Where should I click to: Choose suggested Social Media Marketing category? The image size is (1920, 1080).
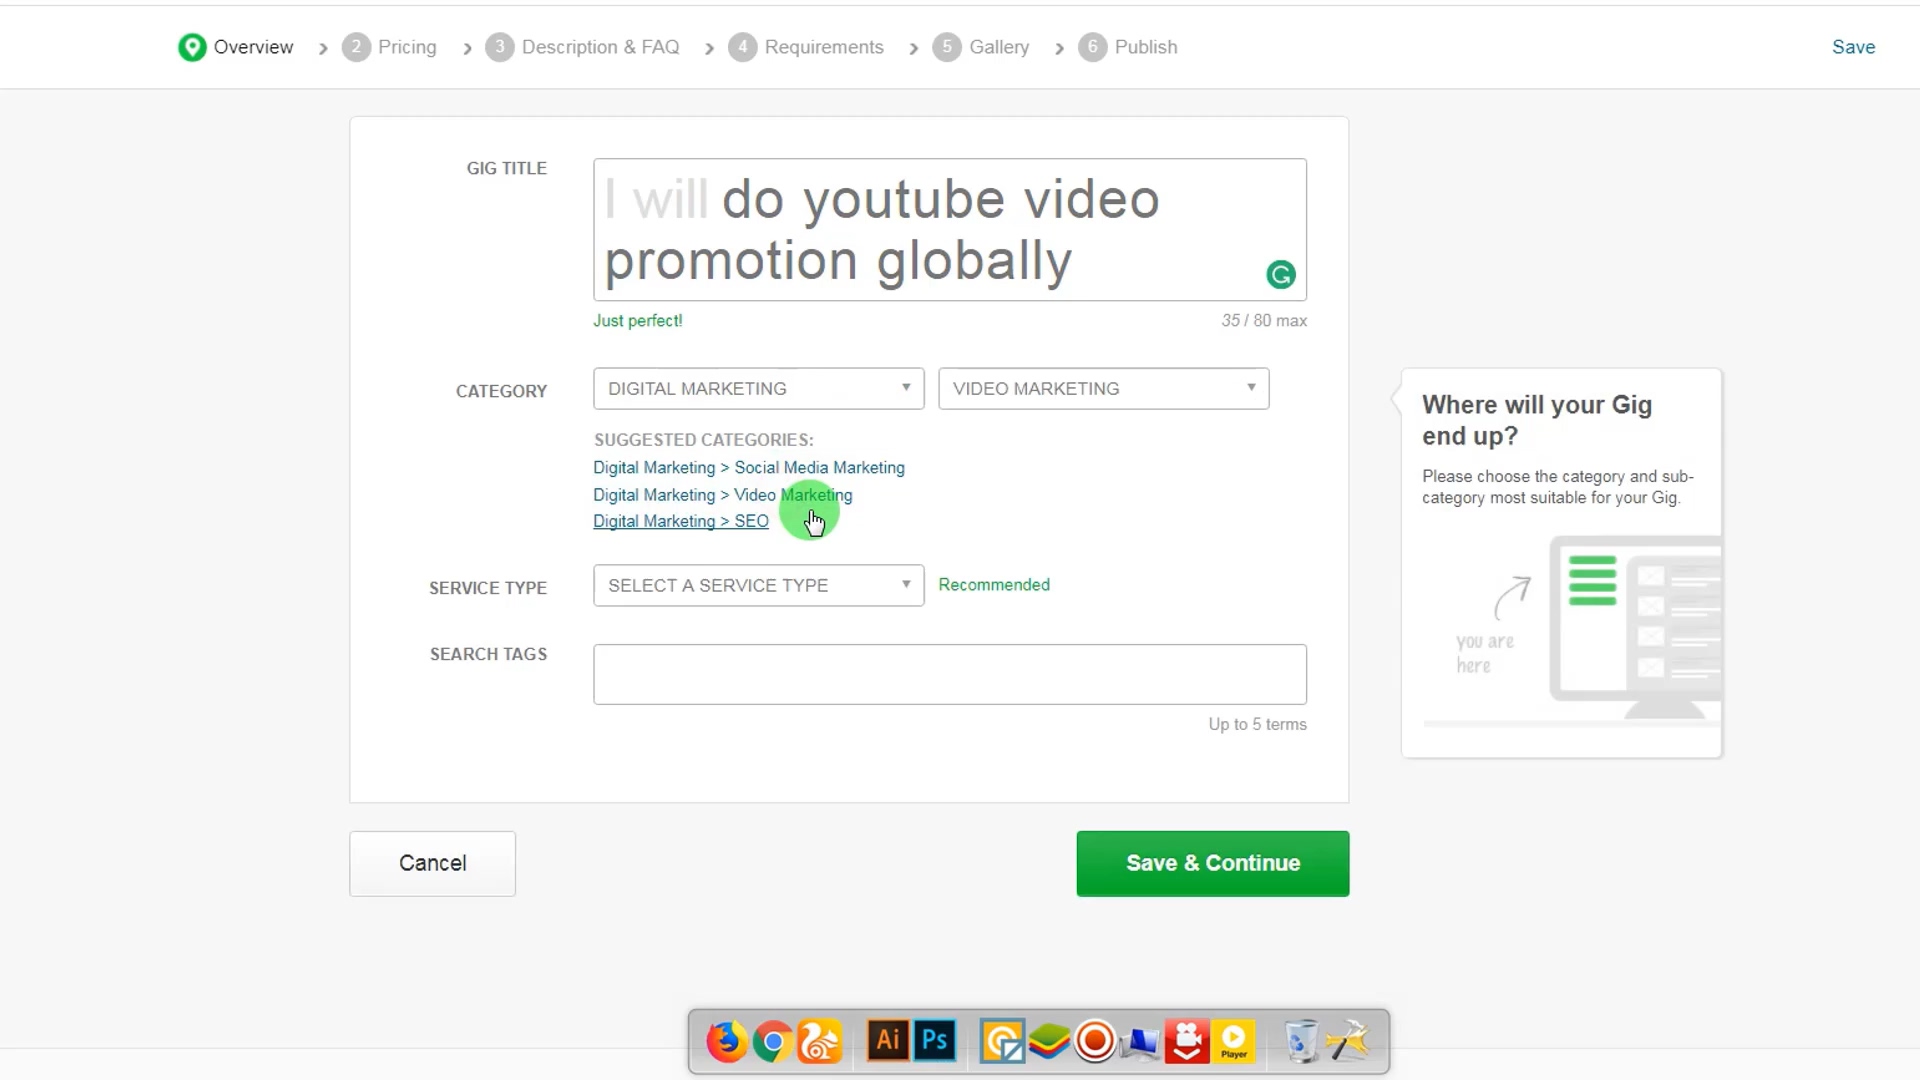tap(748, 467)
